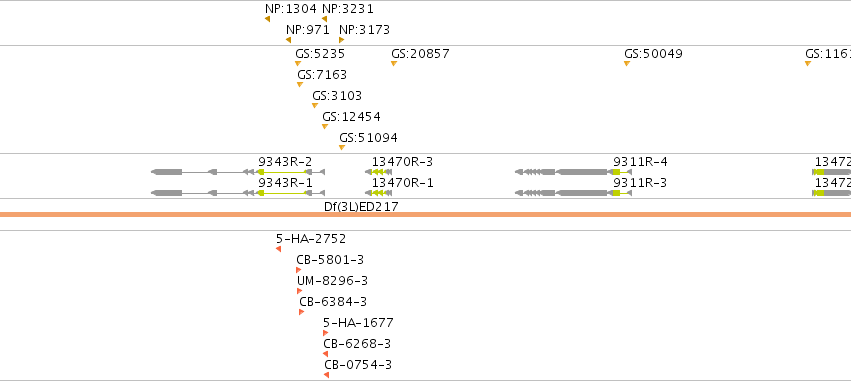Click the GS:20857 insertion triangle

pos(393,64)
